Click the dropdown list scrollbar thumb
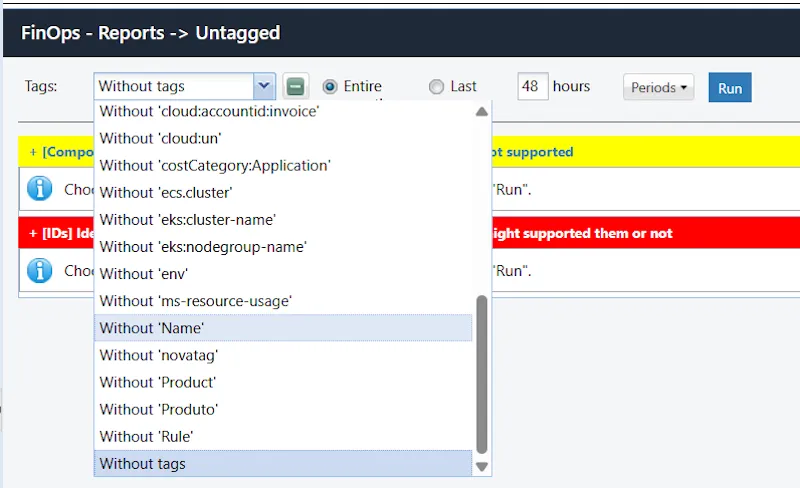 pos(482,372)
